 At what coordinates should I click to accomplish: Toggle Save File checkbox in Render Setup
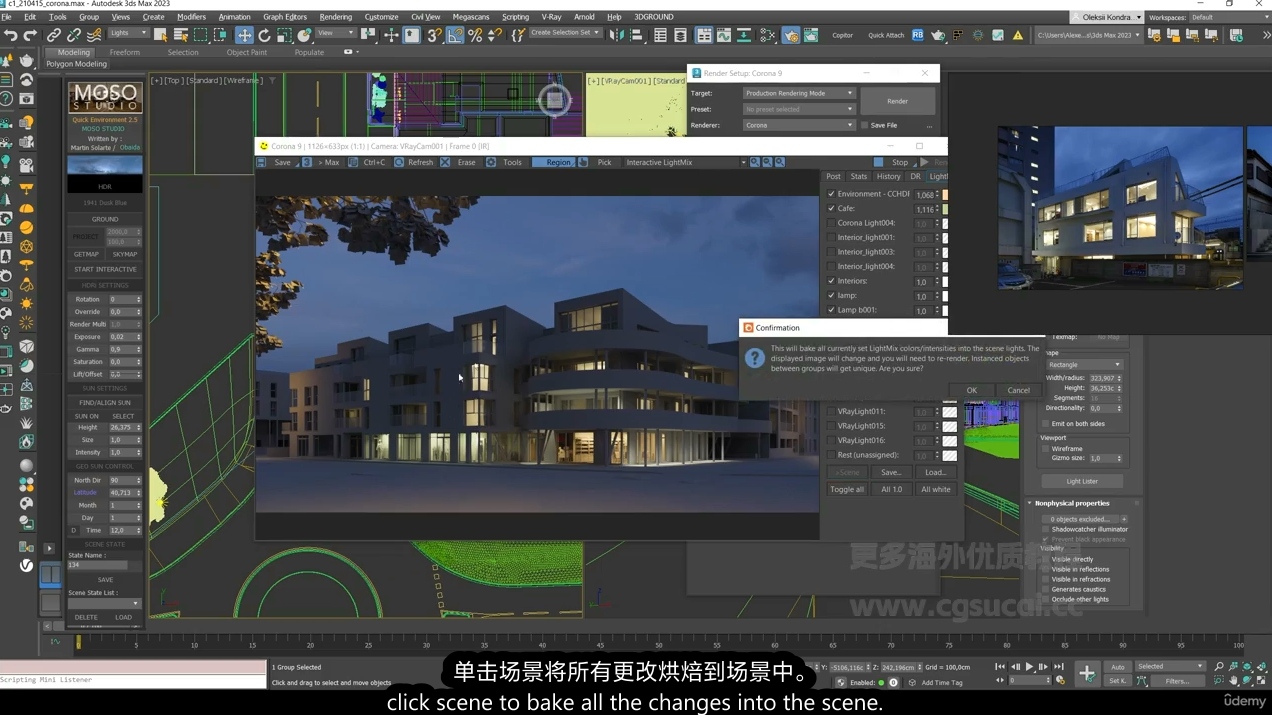point(865,126)
